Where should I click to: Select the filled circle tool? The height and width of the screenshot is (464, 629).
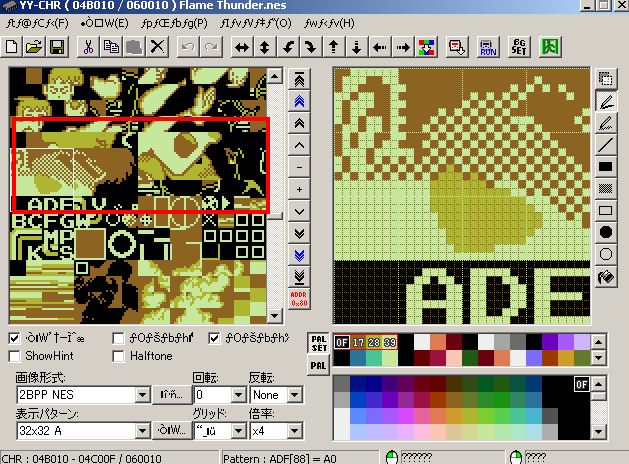pyautogui.click(x=606, y=232)
